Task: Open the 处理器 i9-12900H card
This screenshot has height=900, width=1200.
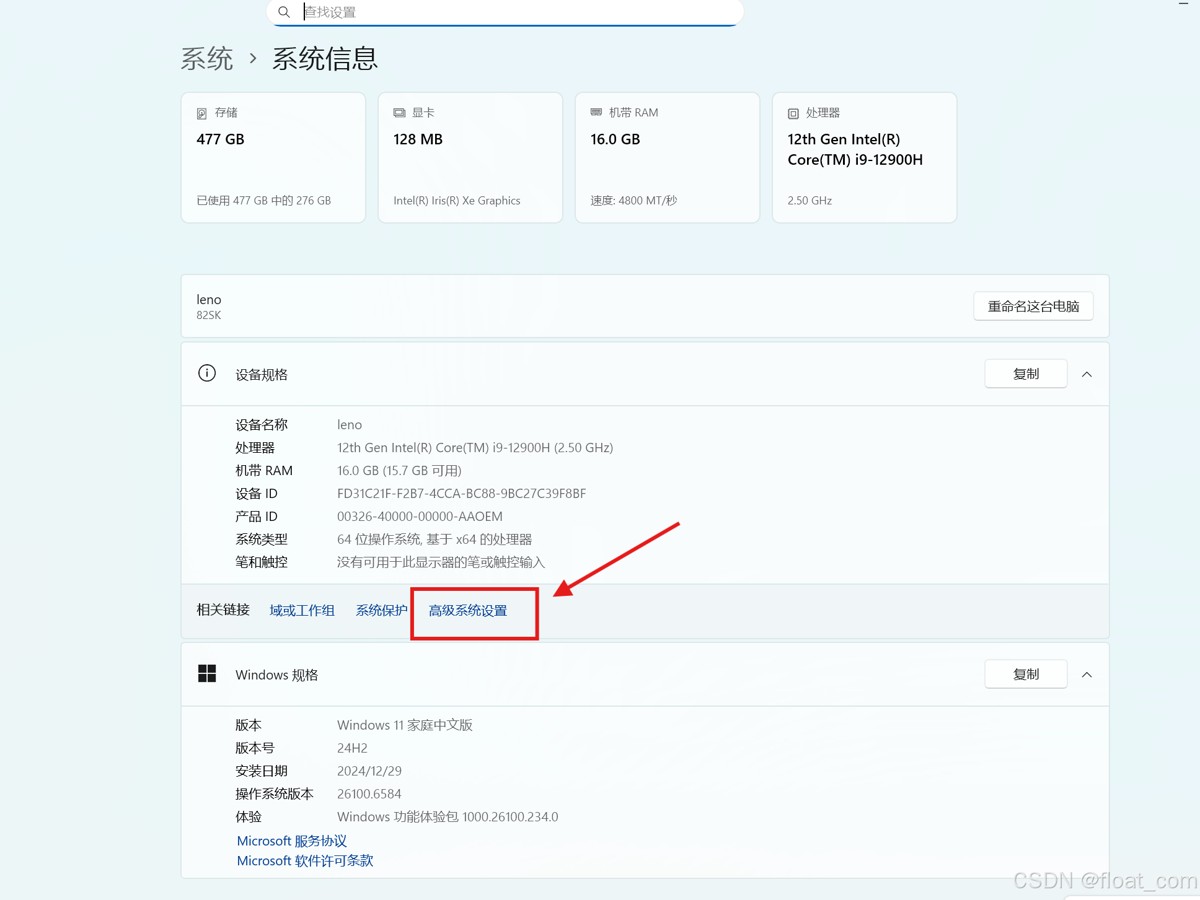Action: pos(864,157)
